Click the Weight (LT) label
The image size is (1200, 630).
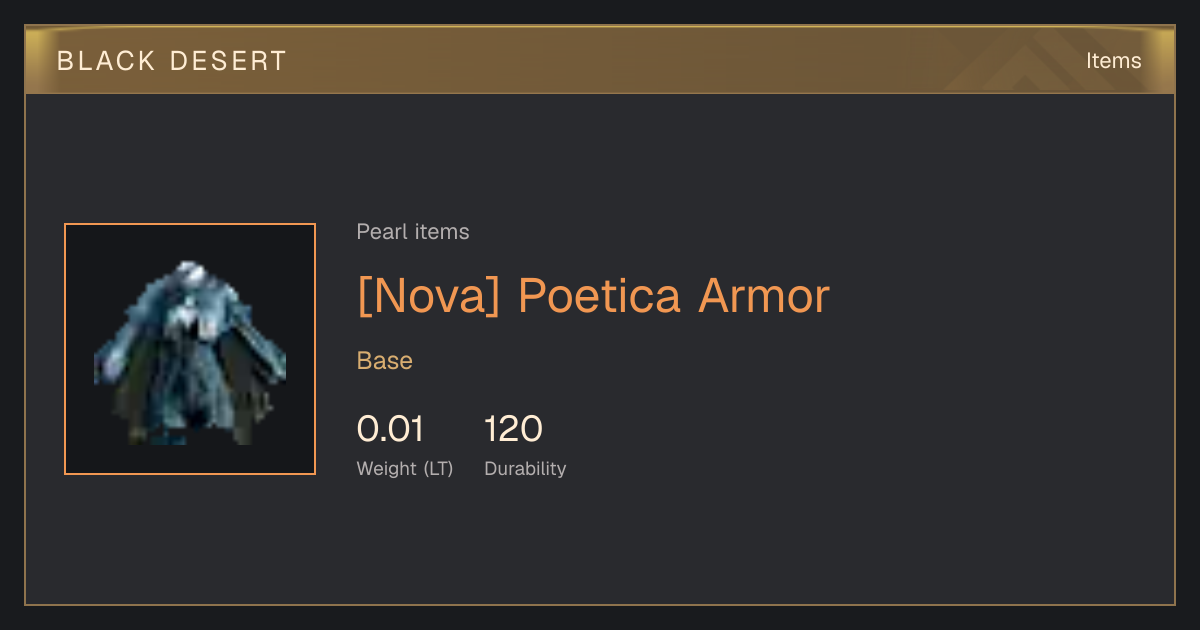point(405,469)
